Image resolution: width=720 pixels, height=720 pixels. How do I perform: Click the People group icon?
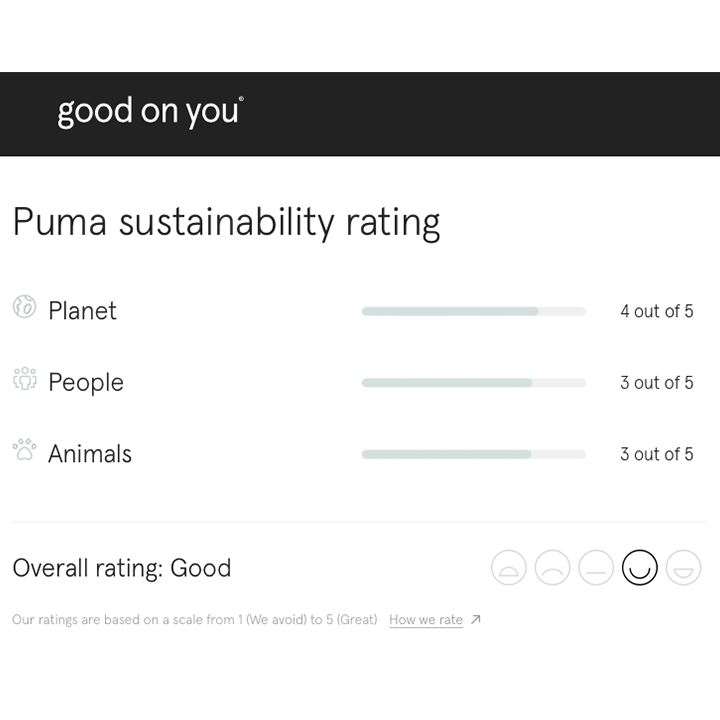tap(25, 379)
